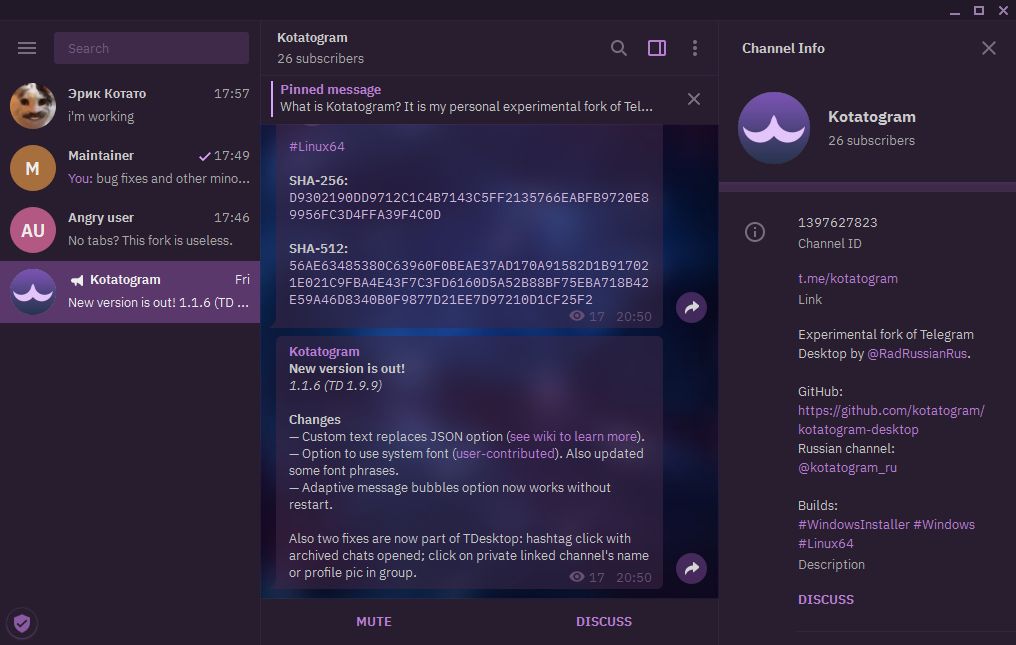Open the kotatogram-desktop GitHub link

(890, 419)
